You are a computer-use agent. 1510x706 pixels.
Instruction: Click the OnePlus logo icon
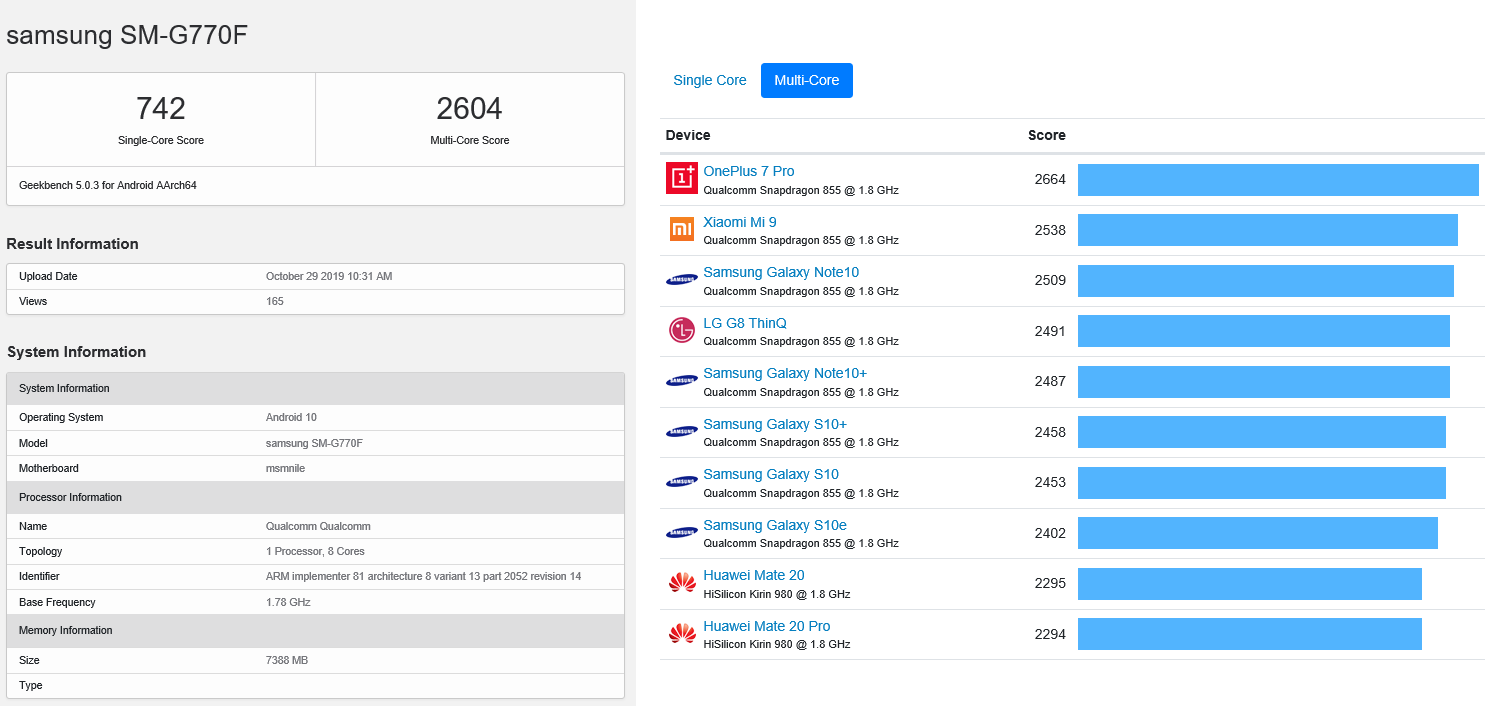pos(681,179)
